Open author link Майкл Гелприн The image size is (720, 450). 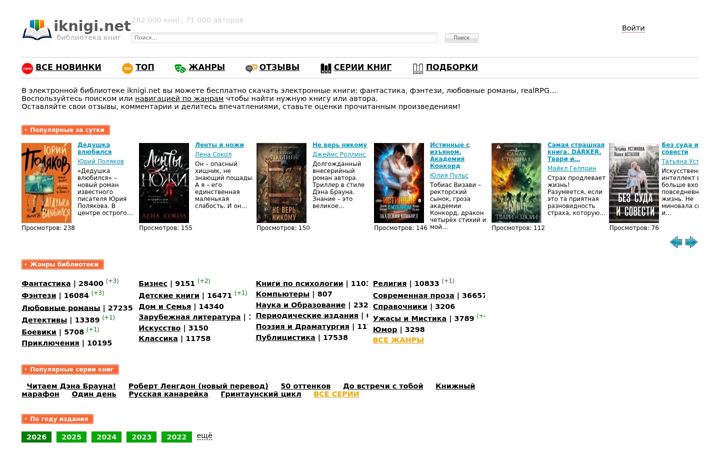click(x=572, y=169)
